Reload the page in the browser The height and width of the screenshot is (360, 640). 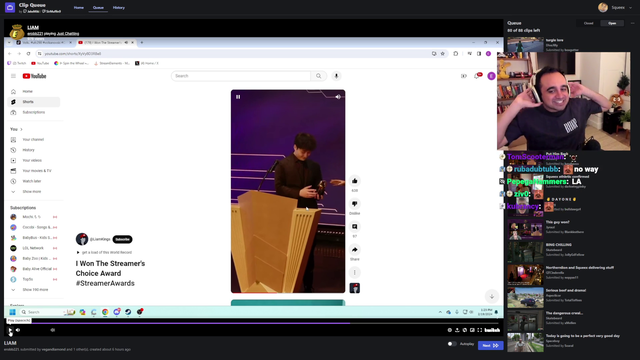click(x=28, y=53)
